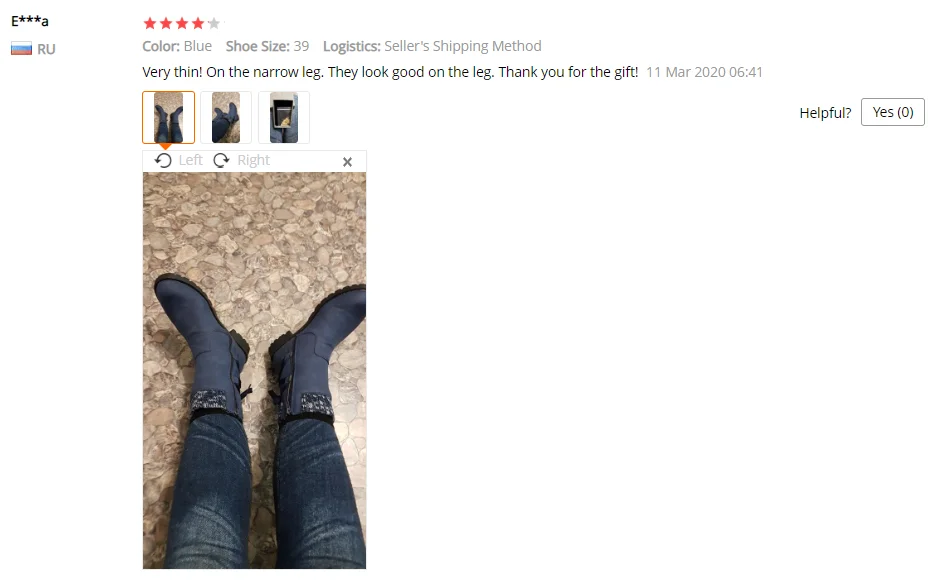The height and width of the screenshot is (581, 931).
Task: Click the fourth red rating star
Action: coord(198,24)
